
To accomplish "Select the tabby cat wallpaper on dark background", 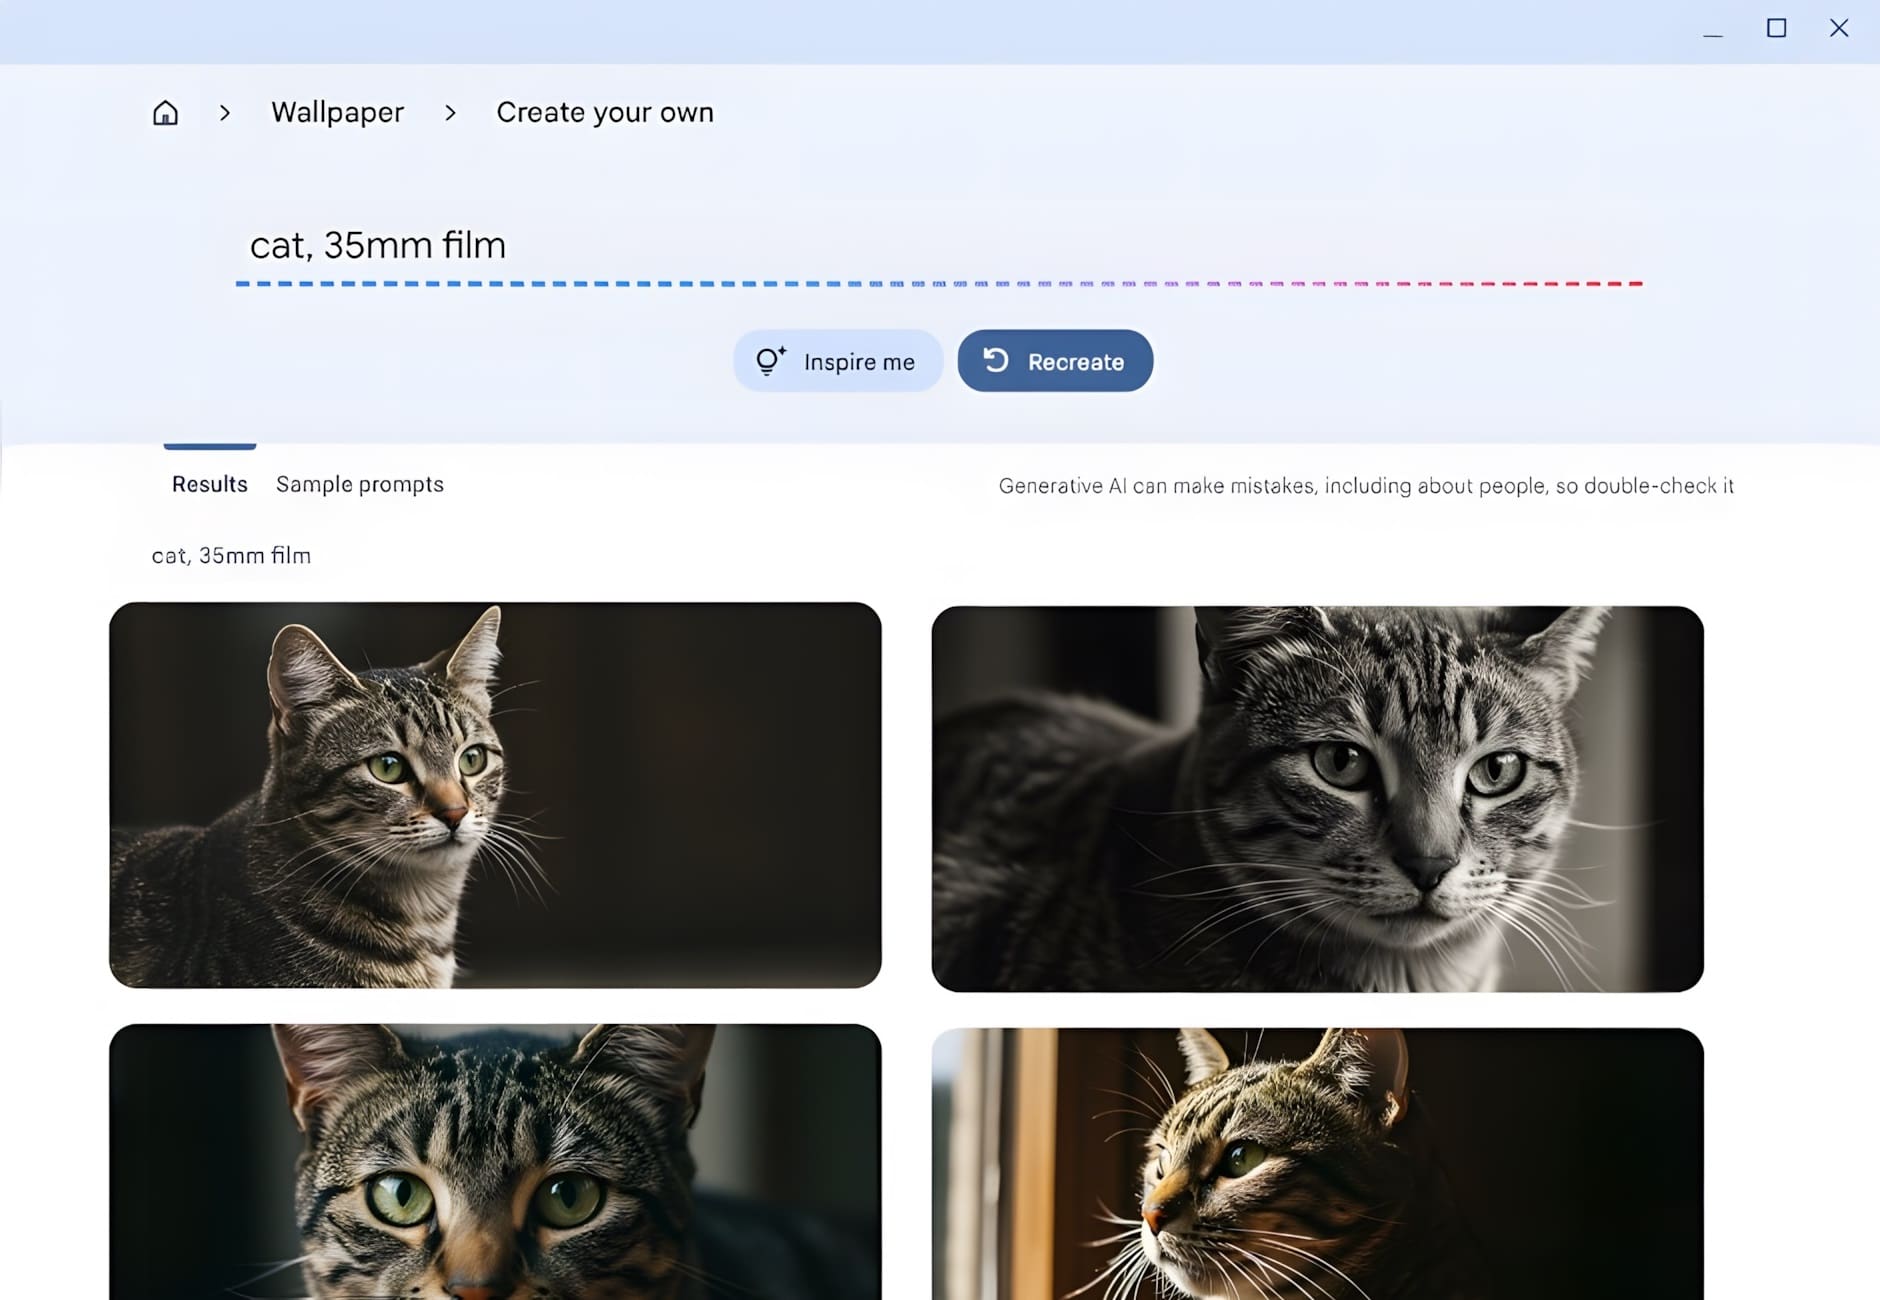I will [495, 795].
